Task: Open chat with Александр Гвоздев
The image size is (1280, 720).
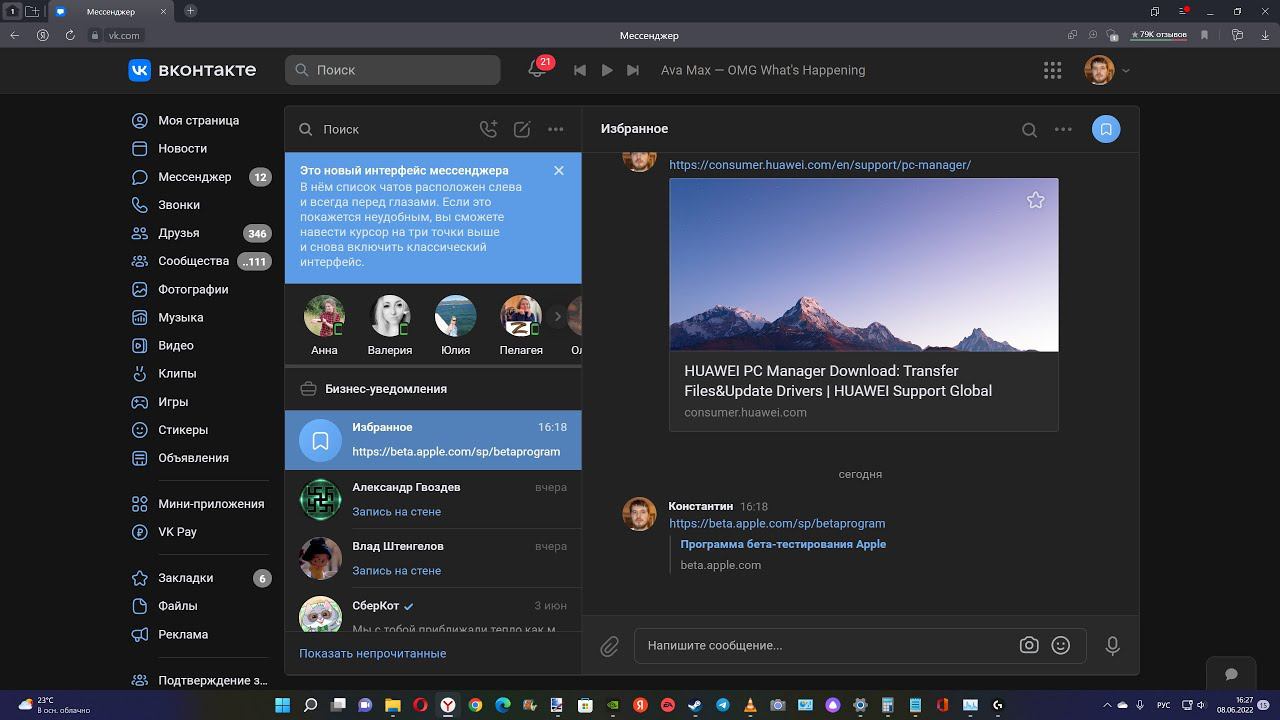Action: tap(433, 499)
